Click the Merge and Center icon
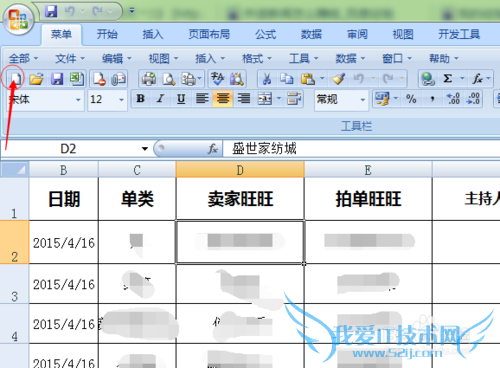The height and width of the screenshot is (368, 500). (265, 99)
